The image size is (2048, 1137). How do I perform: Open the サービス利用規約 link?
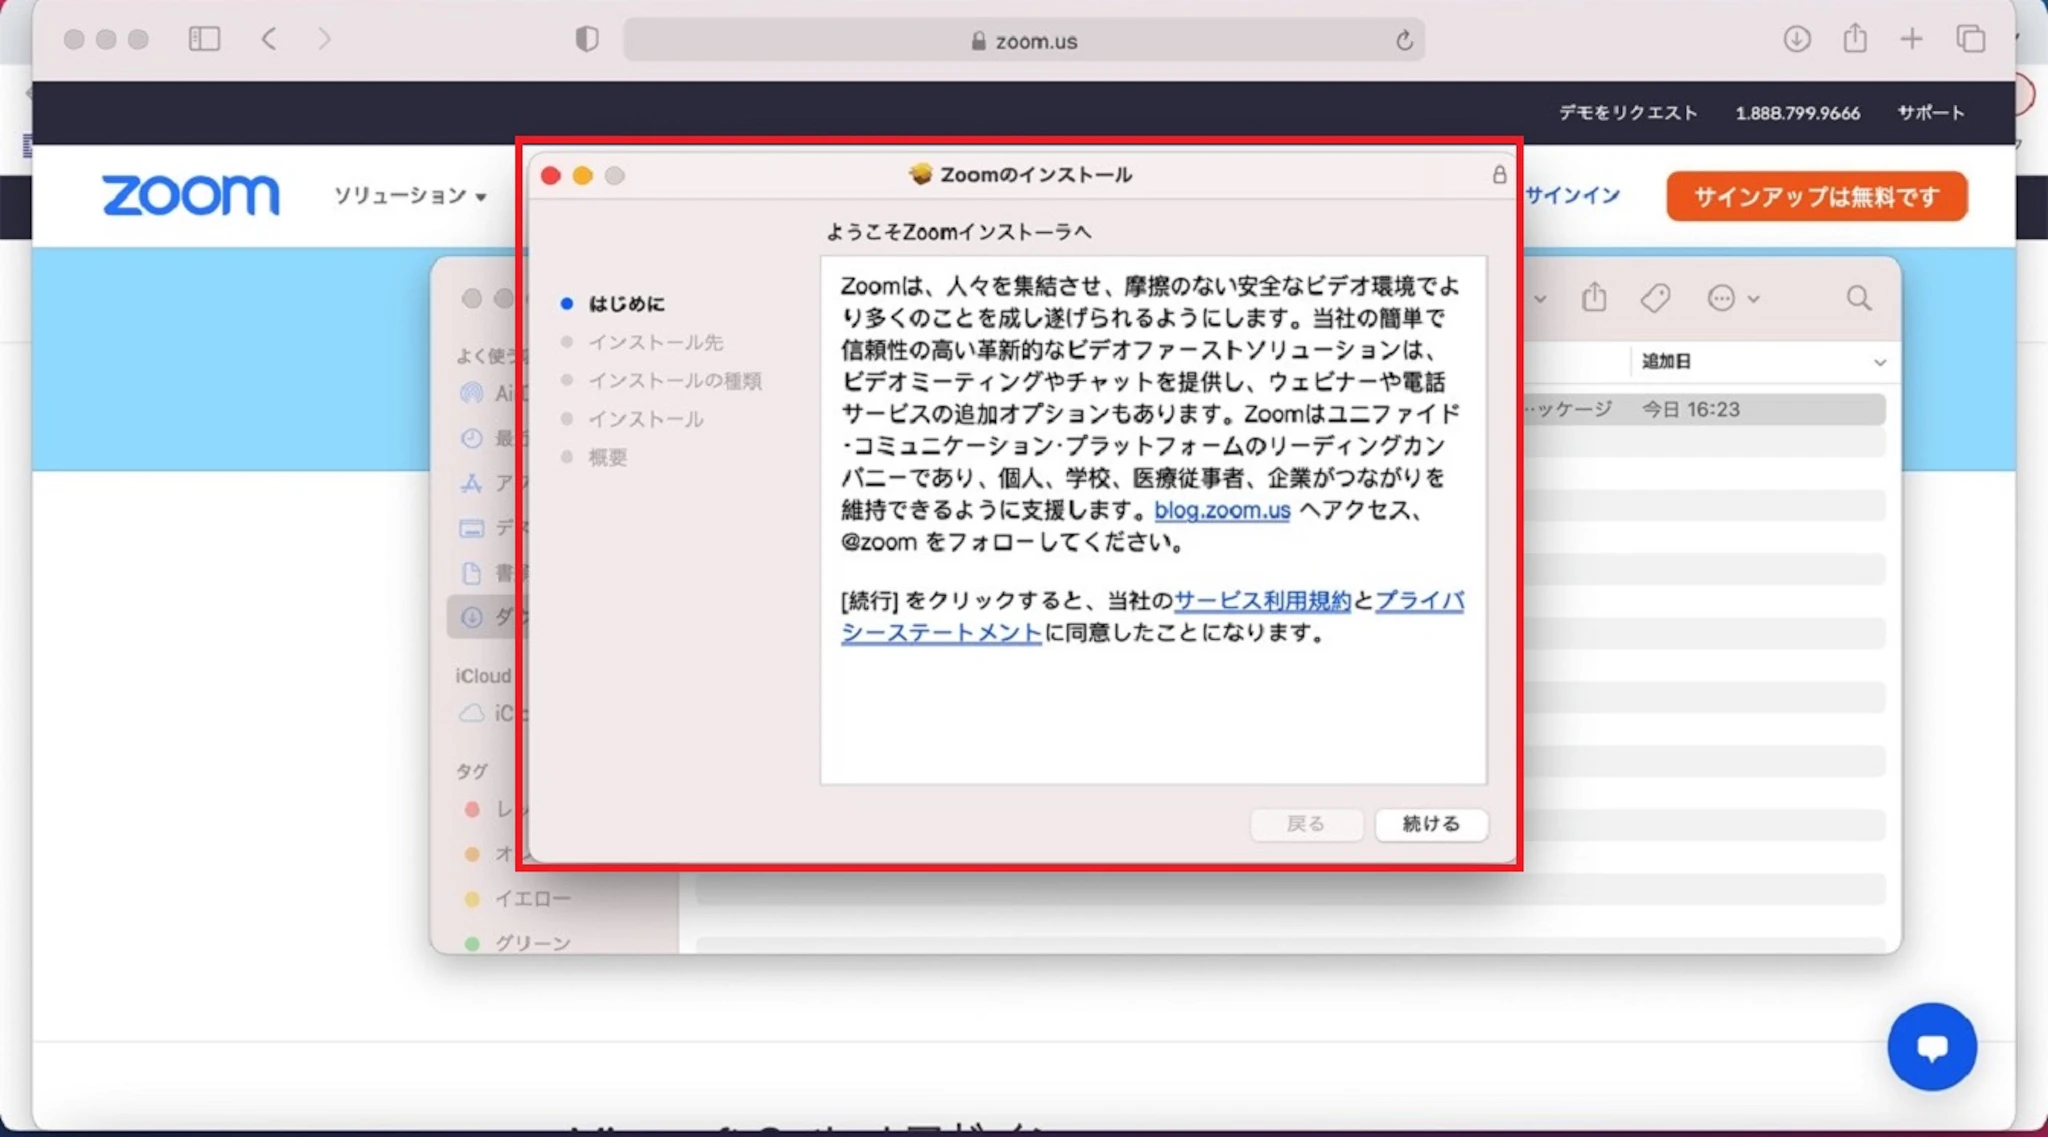click(x=1262, y=600)
